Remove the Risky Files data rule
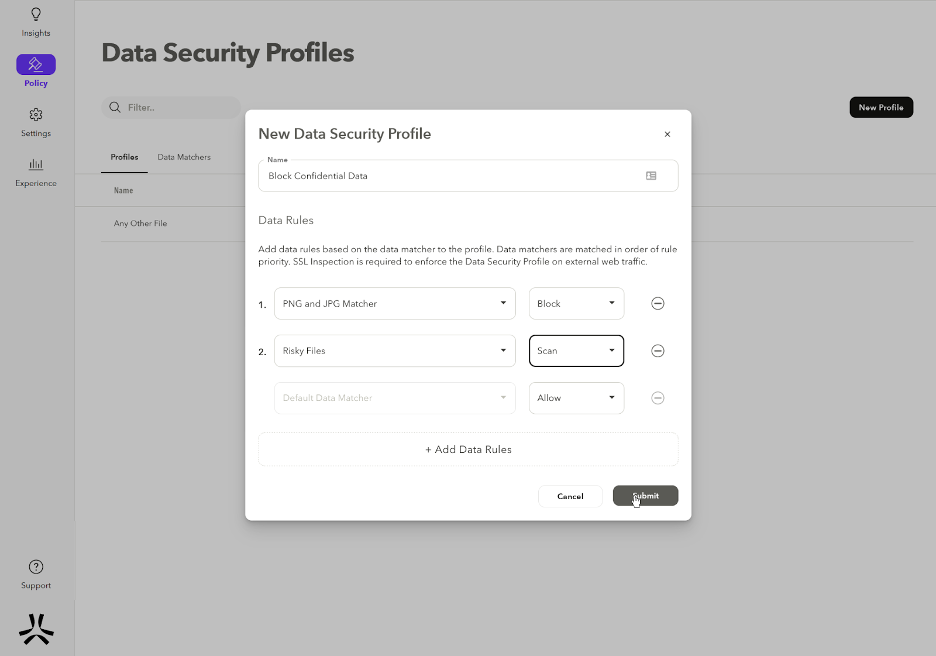The image size is (936, 656). [x=658, y=351]
